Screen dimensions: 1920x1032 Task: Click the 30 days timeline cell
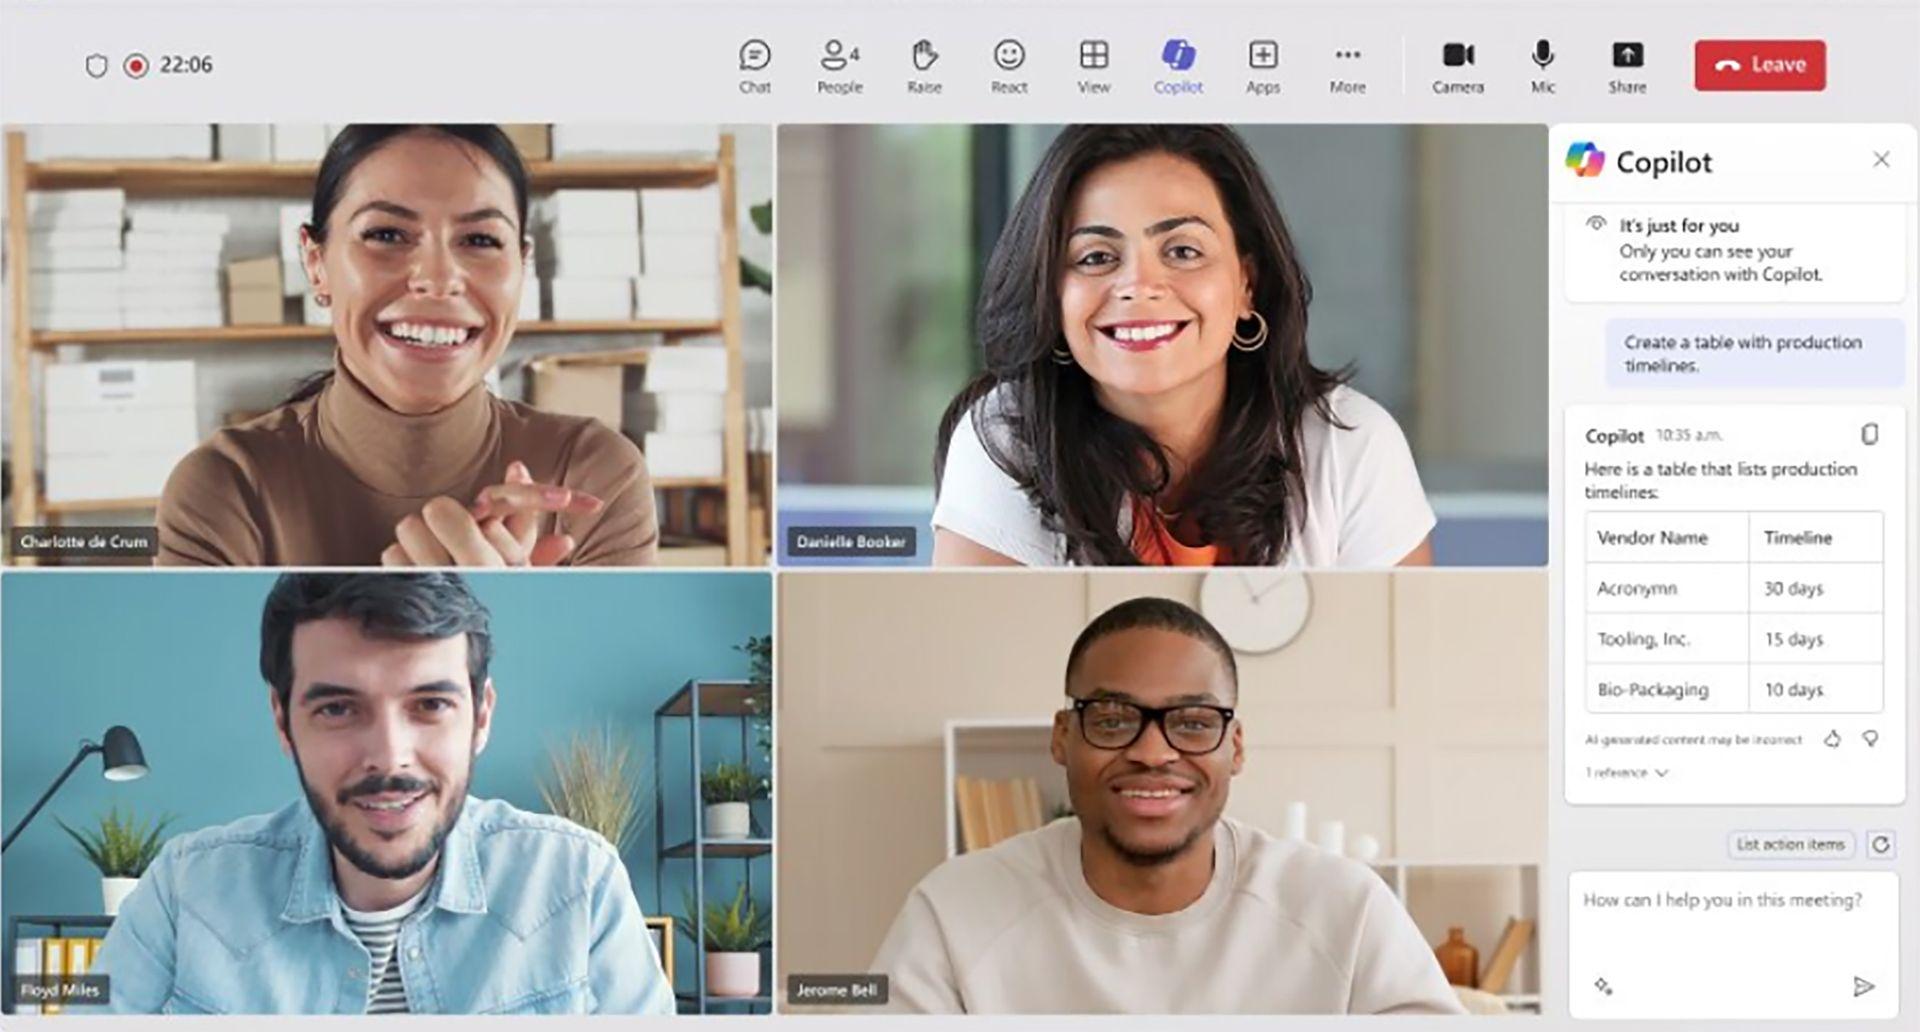pos(1816,588)
